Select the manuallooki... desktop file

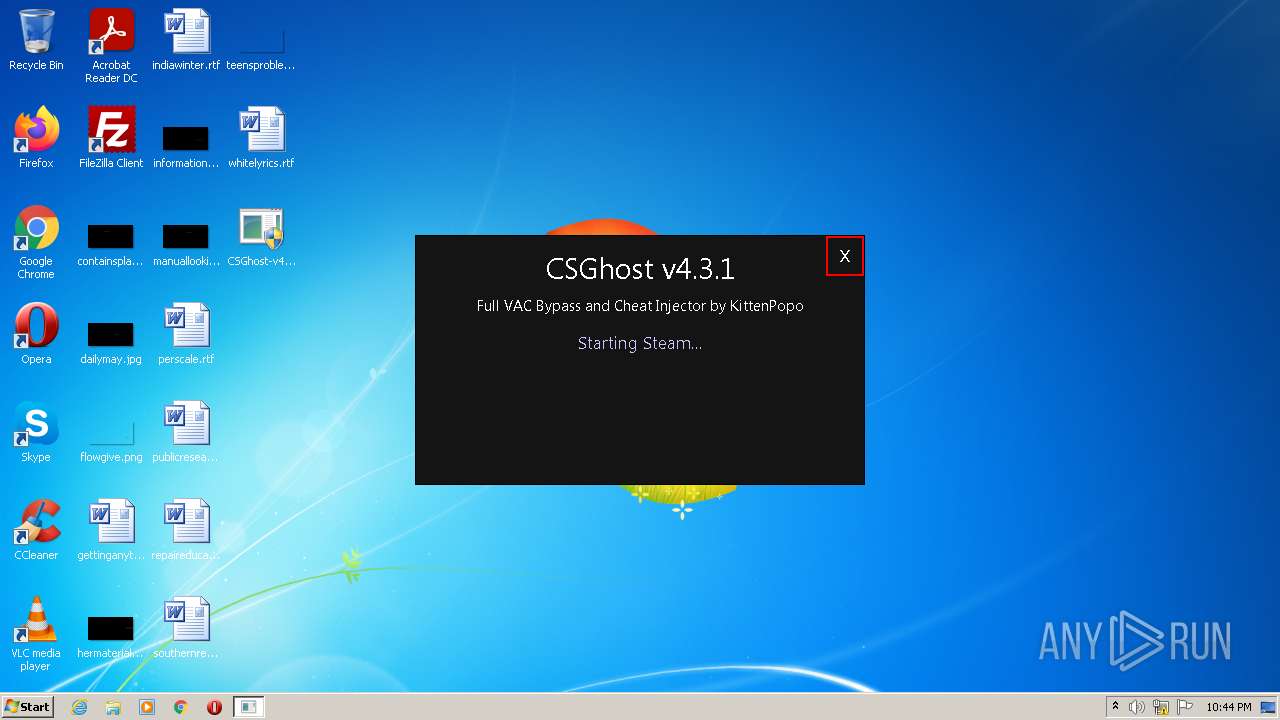[x=186, y=244]
